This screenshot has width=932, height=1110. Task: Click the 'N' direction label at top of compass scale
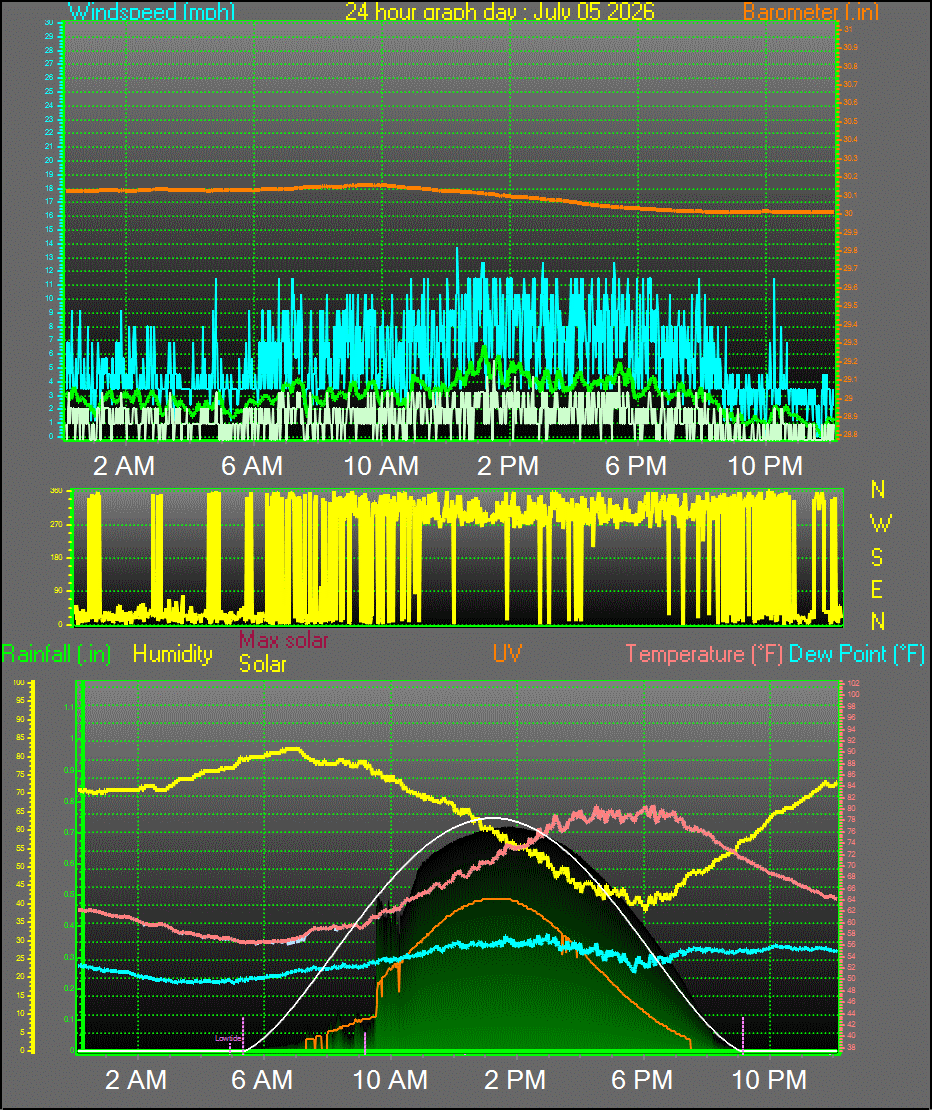pos(878,489)
